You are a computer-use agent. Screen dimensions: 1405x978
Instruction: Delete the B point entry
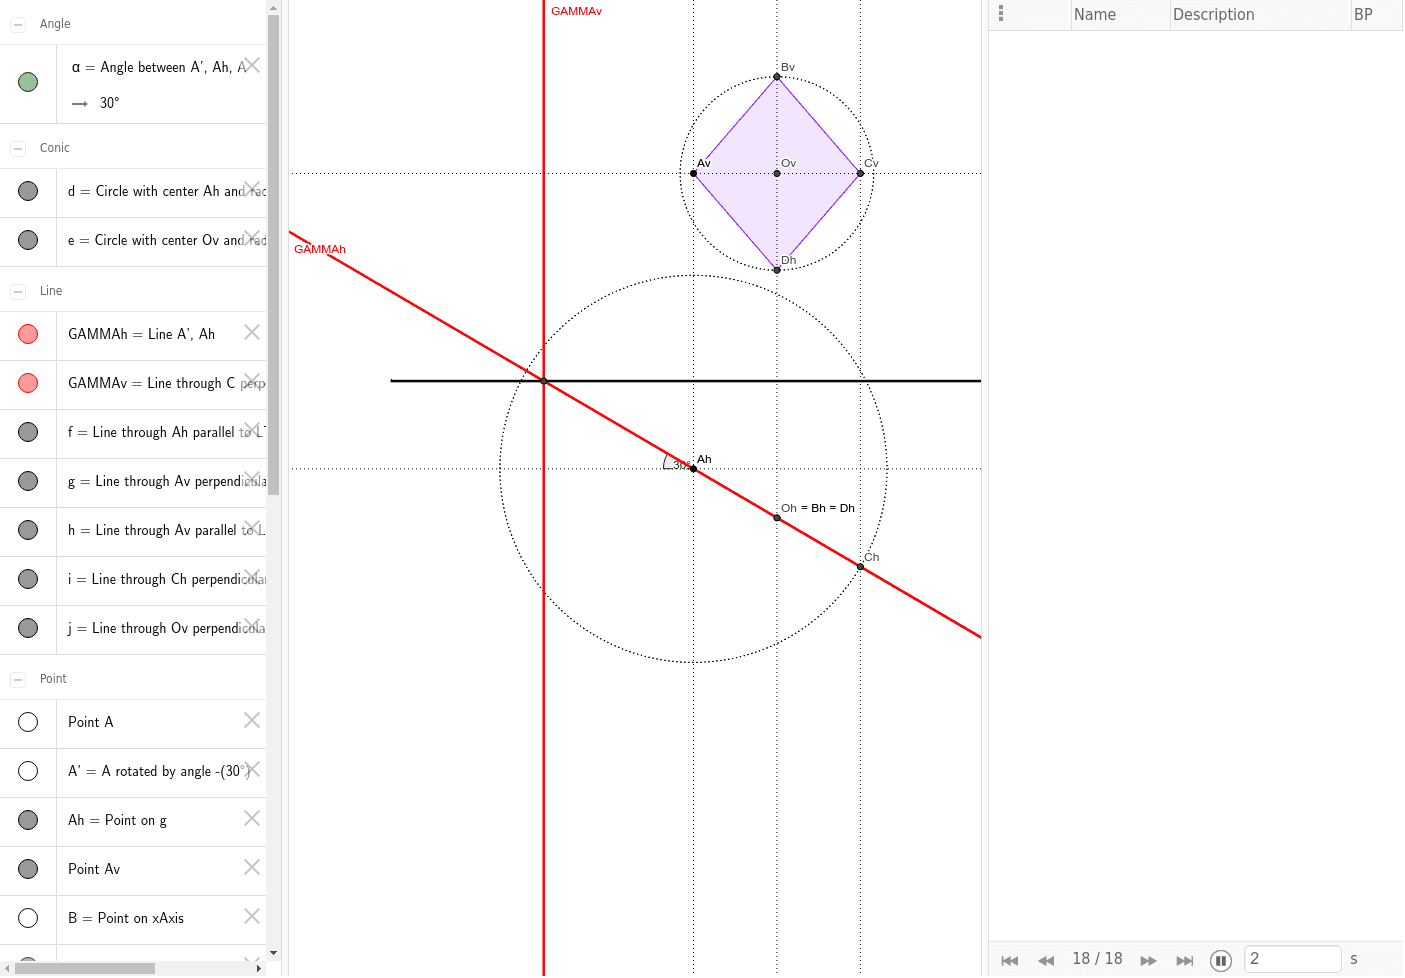pos(252,916)
